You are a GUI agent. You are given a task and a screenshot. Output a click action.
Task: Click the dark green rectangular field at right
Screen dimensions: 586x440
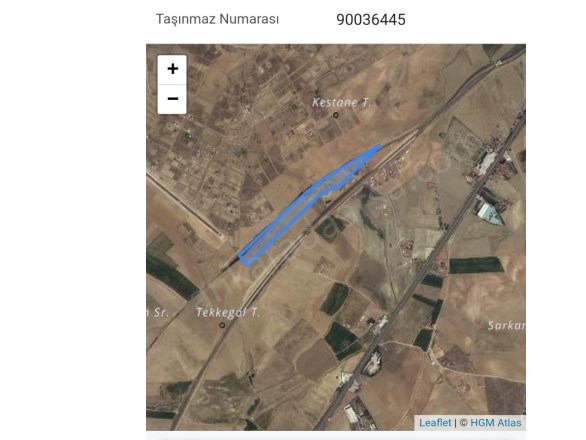475,265
